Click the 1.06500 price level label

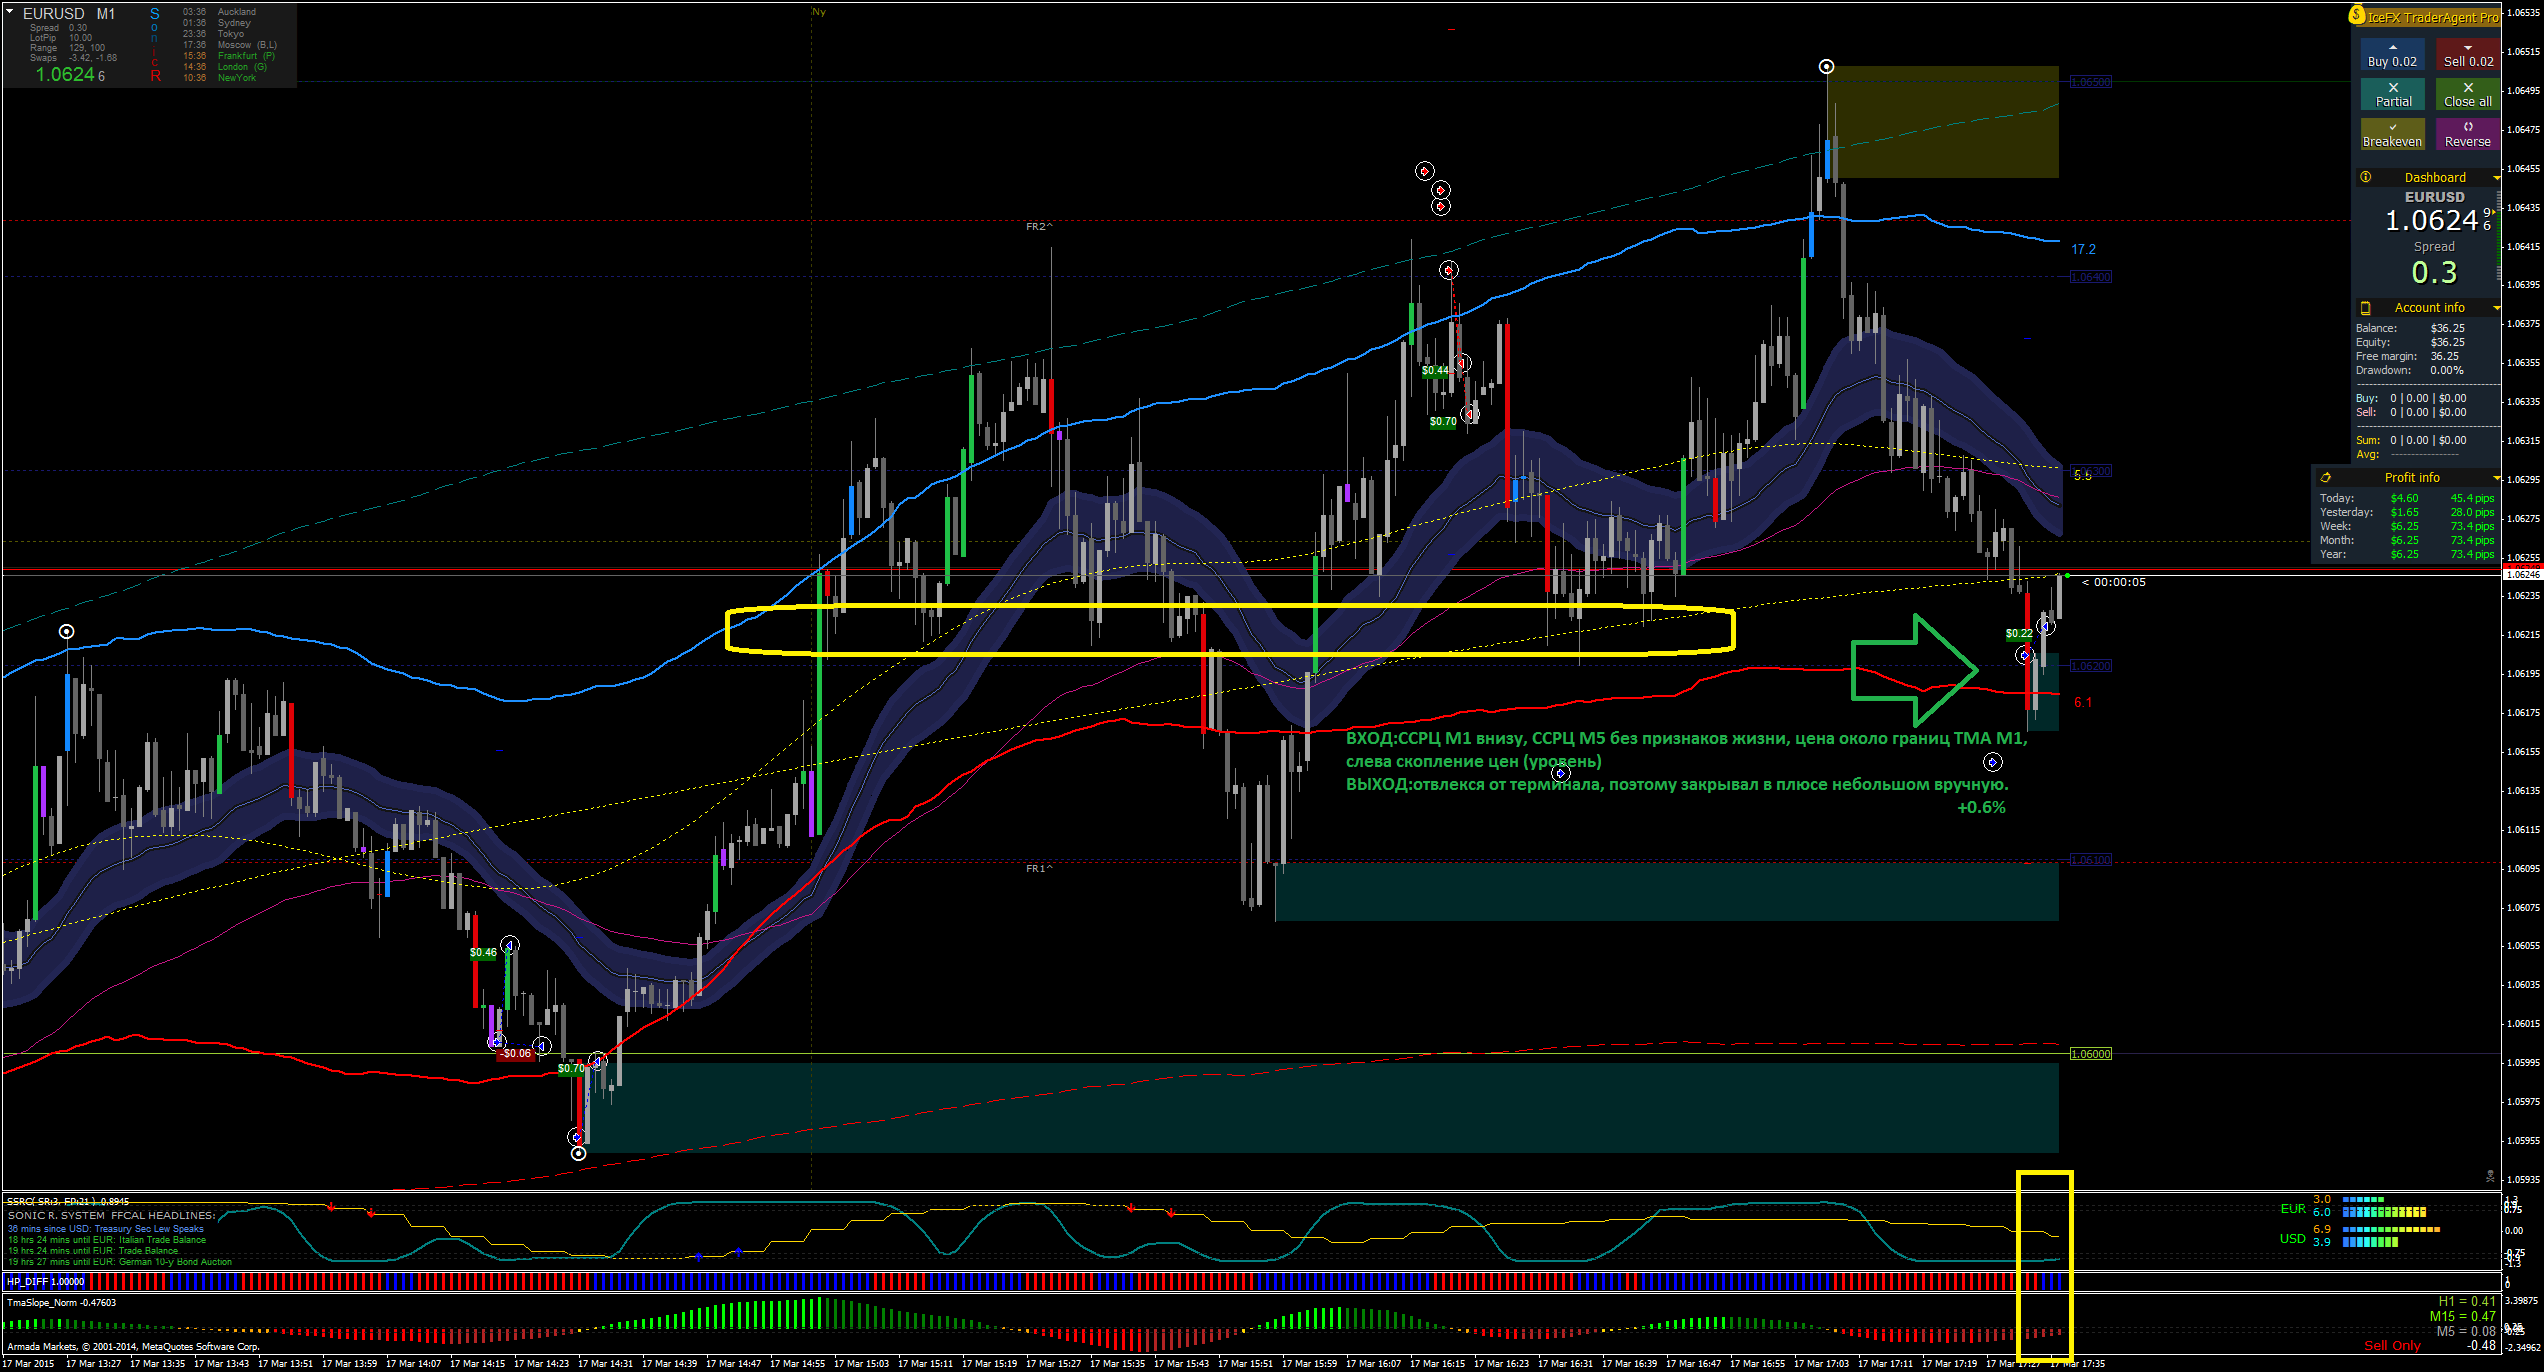point(2091,82)
